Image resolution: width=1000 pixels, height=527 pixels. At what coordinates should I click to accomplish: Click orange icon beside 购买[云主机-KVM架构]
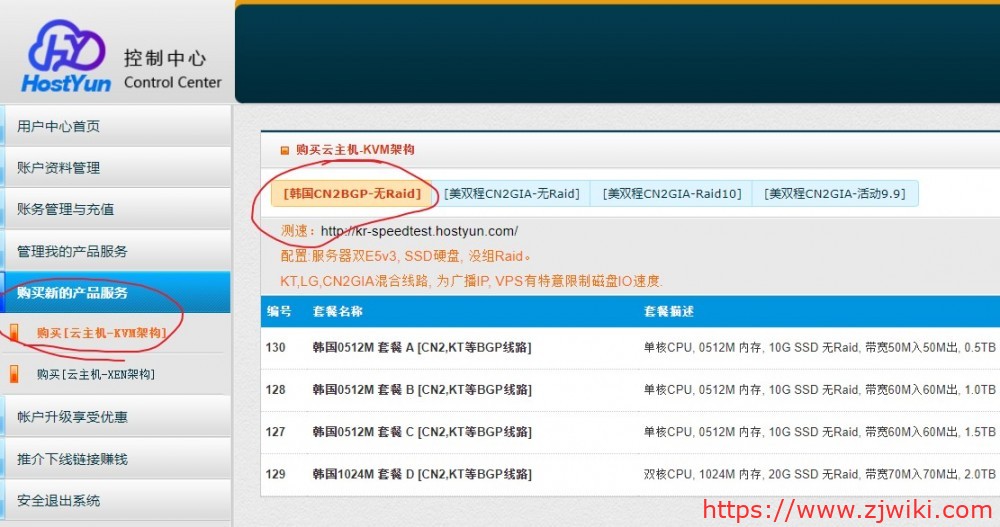pos(14,333)
